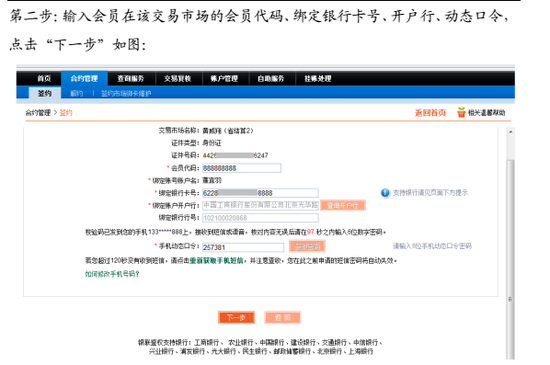550x365 pixels.
Task: Switch to the 签约 sub-tab
Action: tap(45, 93)
